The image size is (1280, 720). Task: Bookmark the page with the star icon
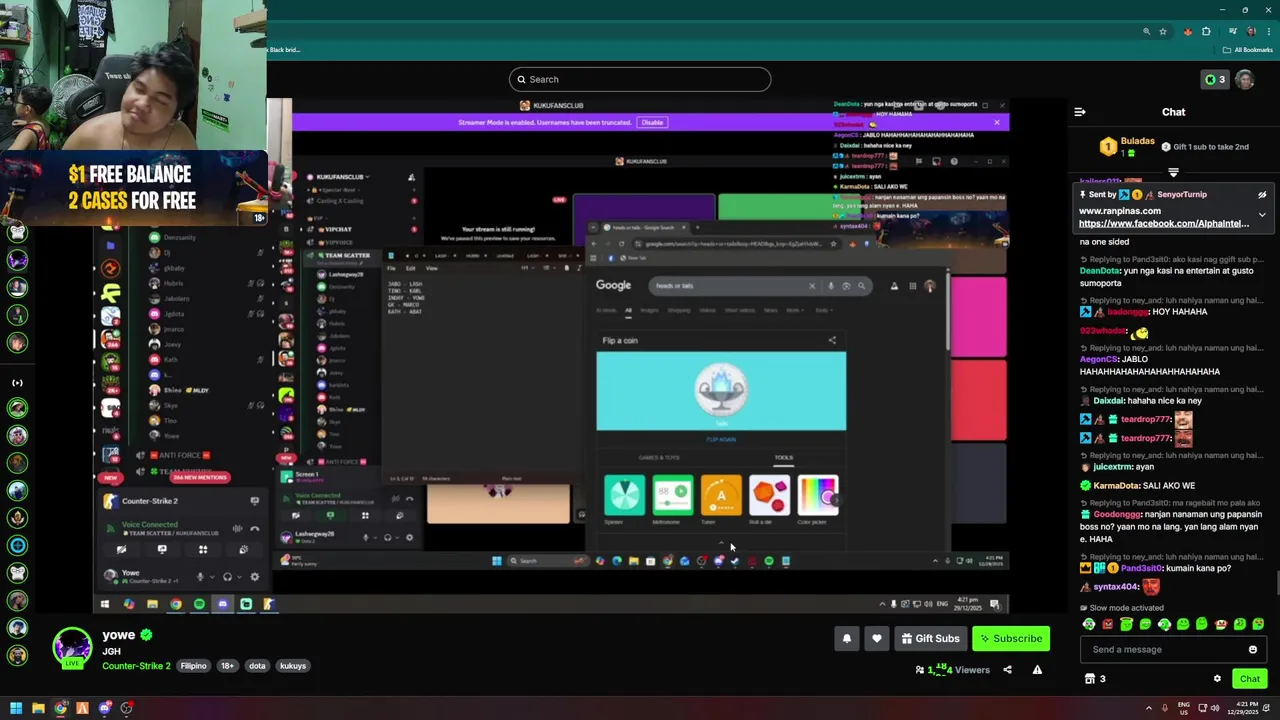click(x=1163, y=32)
